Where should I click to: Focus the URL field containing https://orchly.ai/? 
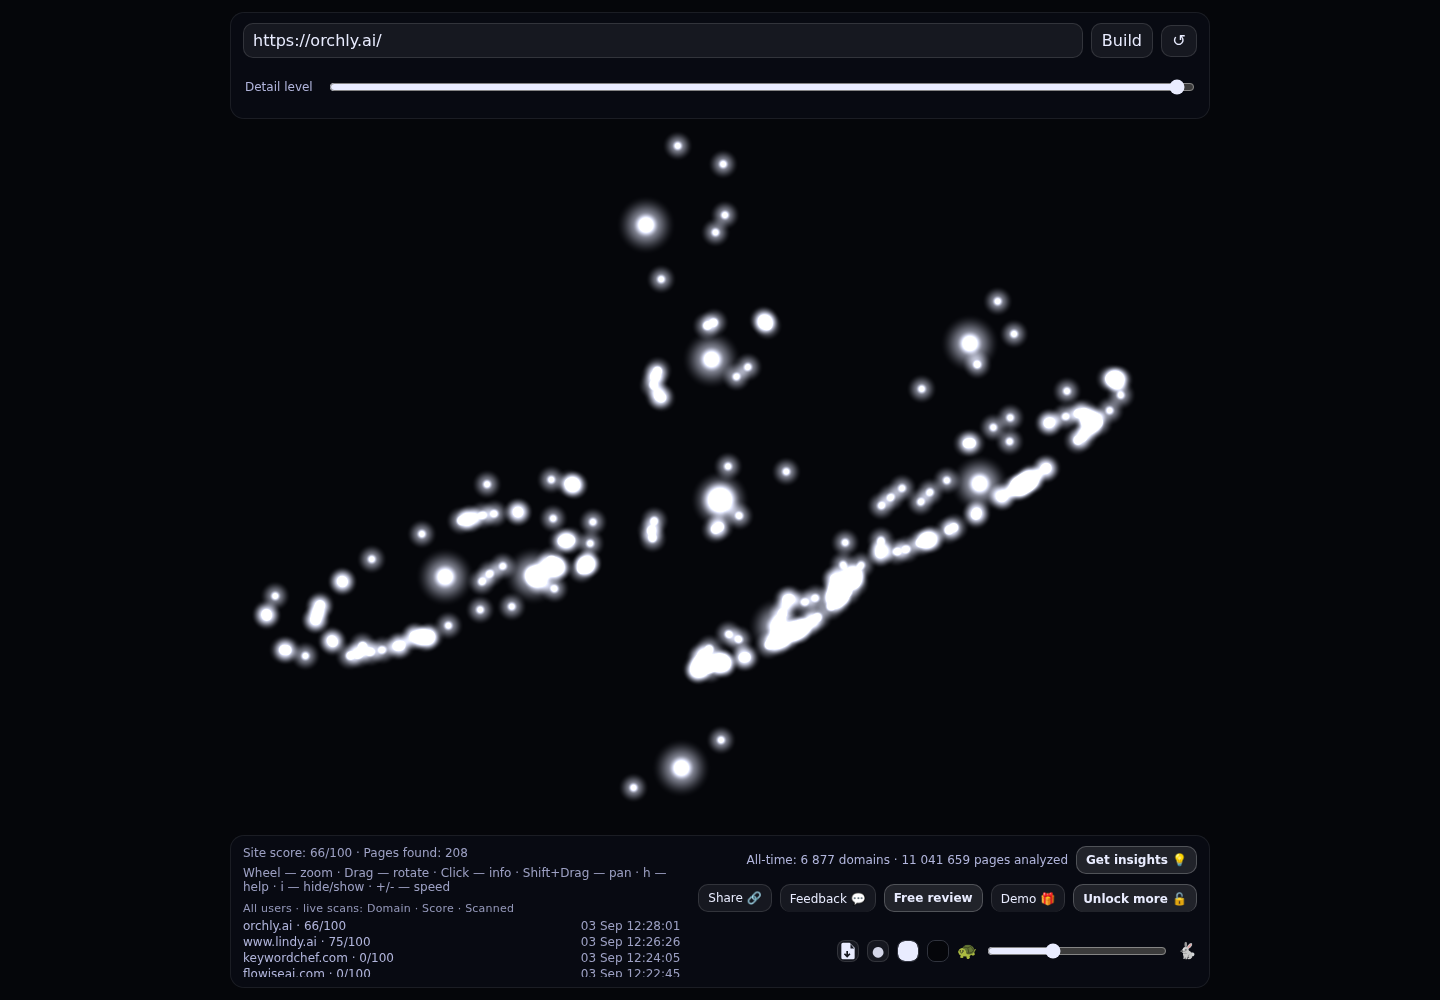click(x=662, y=40)
